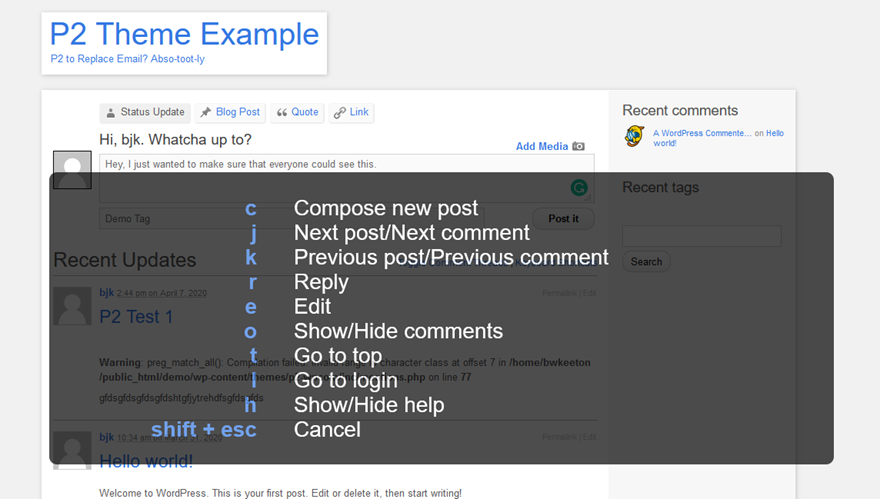
Task: Click the shift + esc shortcut label
Action: [204, 429]
